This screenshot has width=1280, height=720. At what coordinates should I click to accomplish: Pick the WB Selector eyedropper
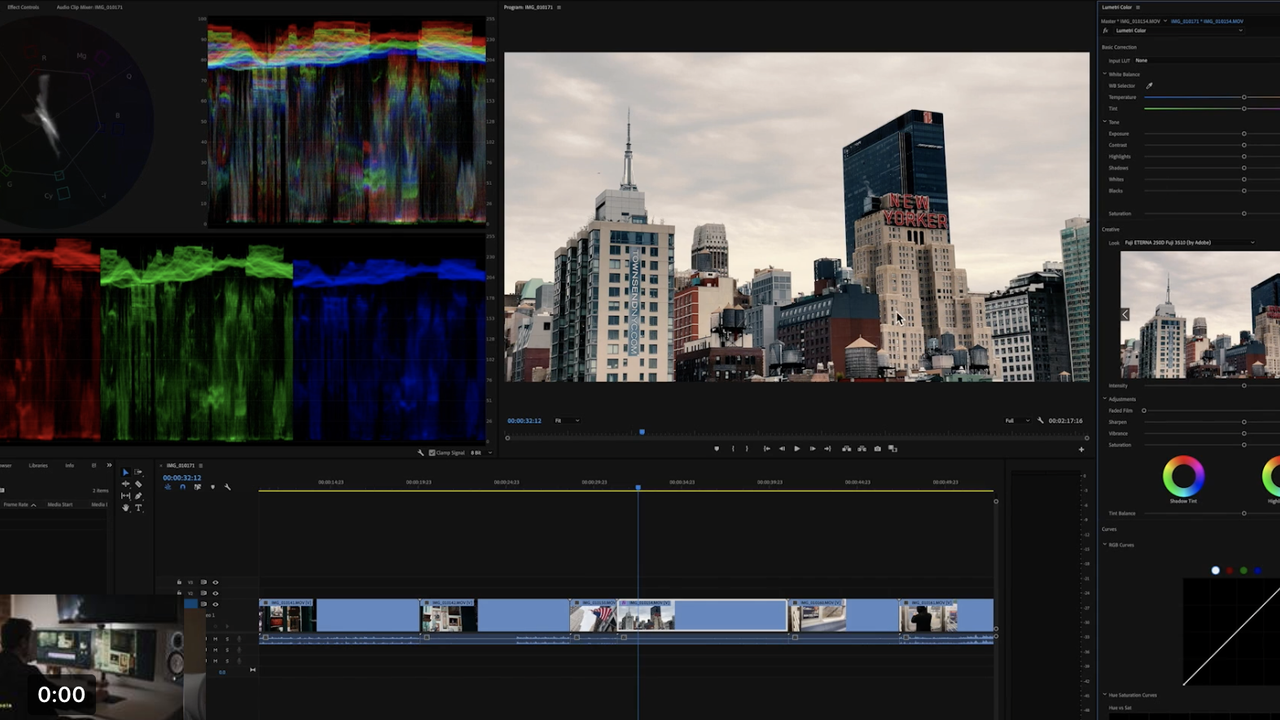[1149, 86]
